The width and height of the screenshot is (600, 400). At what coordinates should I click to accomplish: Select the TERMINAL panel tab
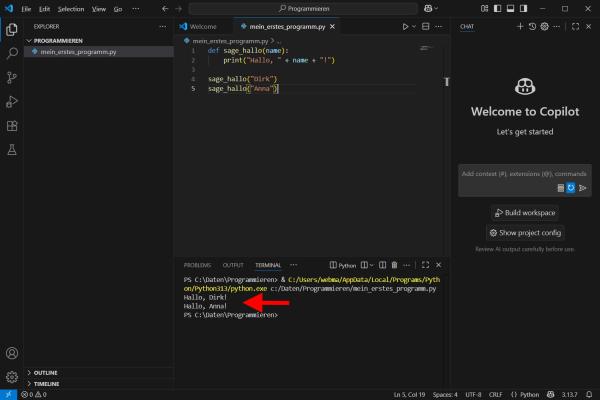tap(268, 265)
